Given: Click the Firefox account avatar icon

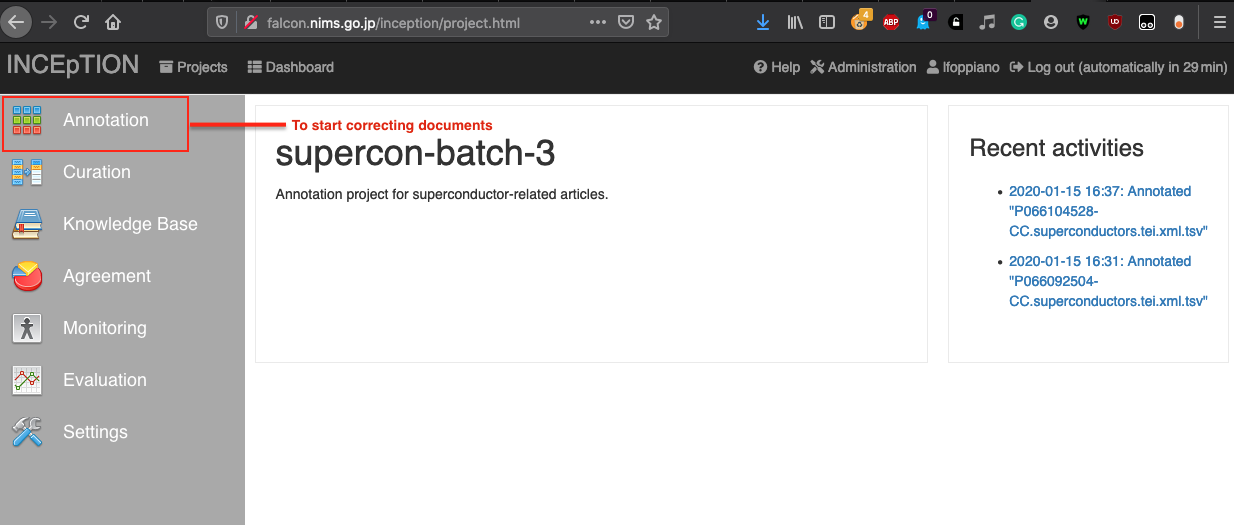Looking at the screenshot, I should (x=1050, y=21).
